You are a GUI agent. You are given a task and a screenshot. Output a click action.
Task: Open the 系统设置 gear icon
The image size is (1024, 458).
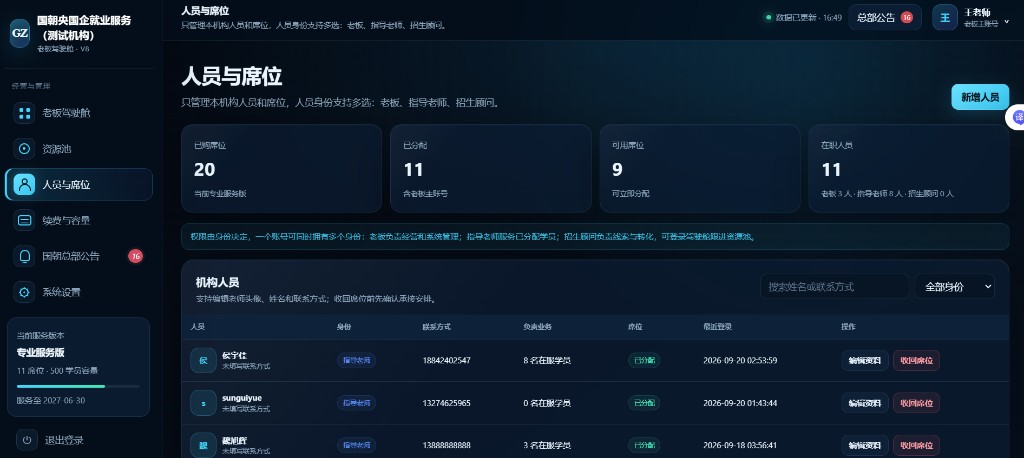(x=24, y=292)
